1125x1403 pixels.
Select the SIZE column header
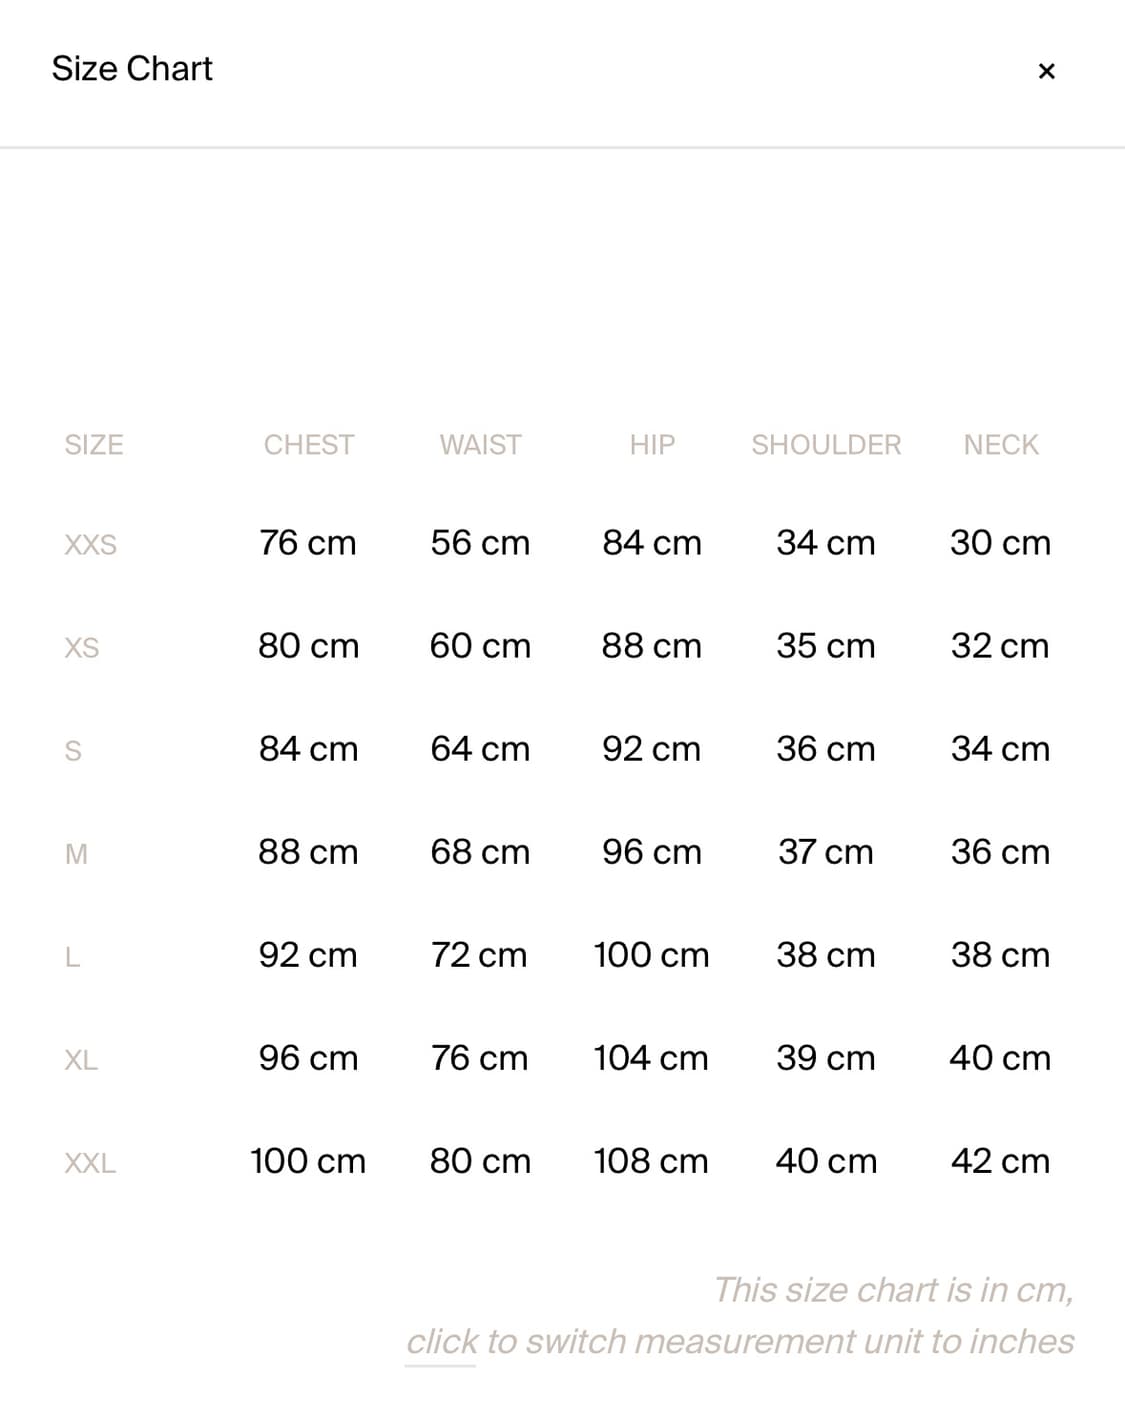click(94, 445)
